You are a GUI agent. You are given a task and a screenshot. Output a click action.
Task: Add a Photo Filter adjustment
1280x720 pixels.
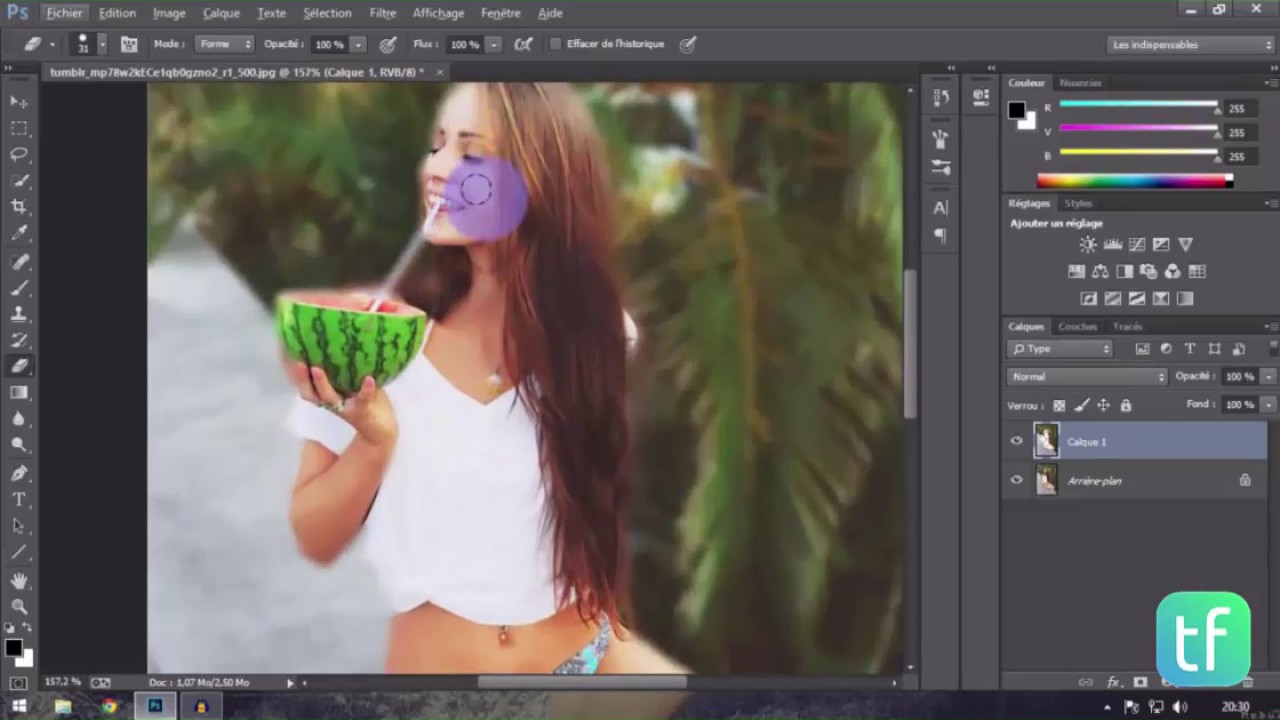tap(1149, 271)
